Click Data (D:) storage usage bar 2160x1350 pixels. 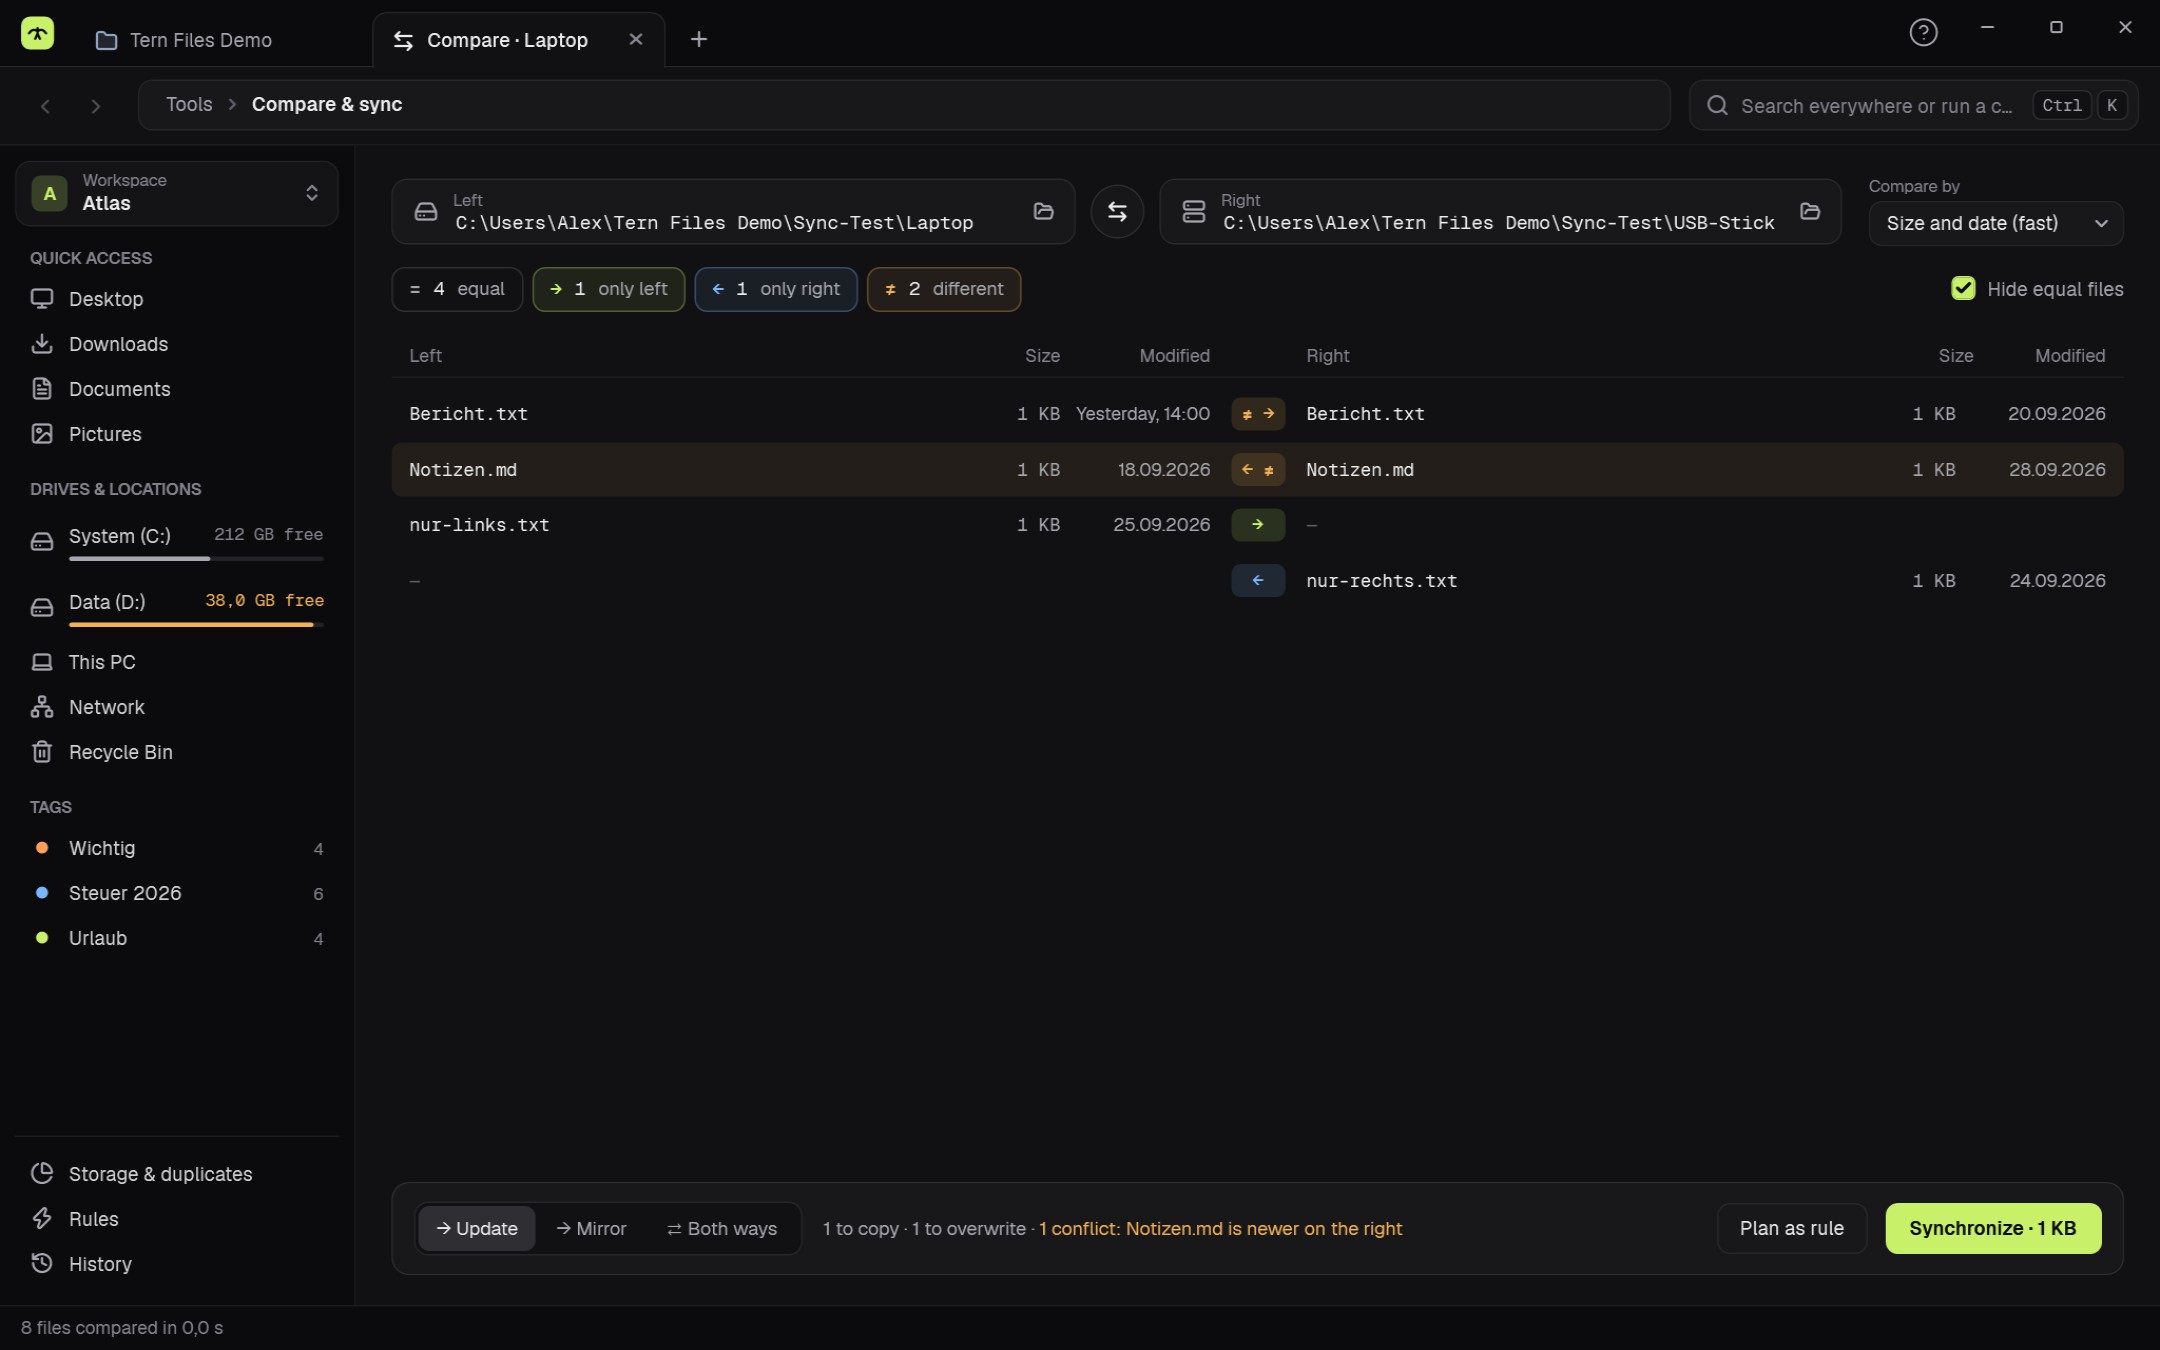[196, 624]
